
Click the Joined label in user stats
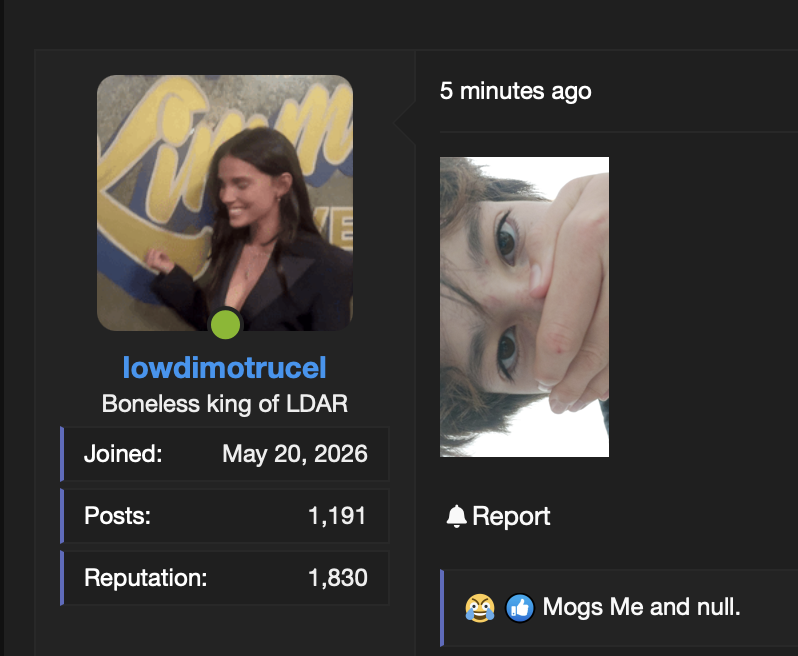tap(123, 453)
